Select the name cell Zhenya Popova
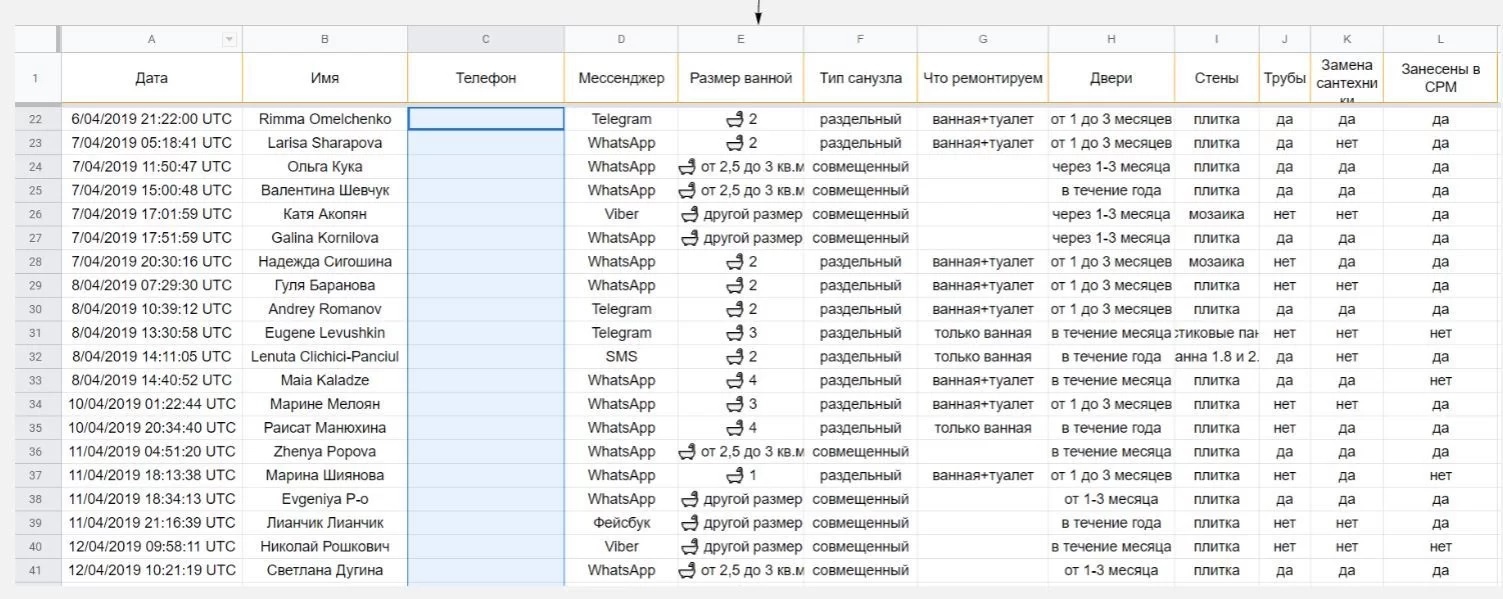 325,452
